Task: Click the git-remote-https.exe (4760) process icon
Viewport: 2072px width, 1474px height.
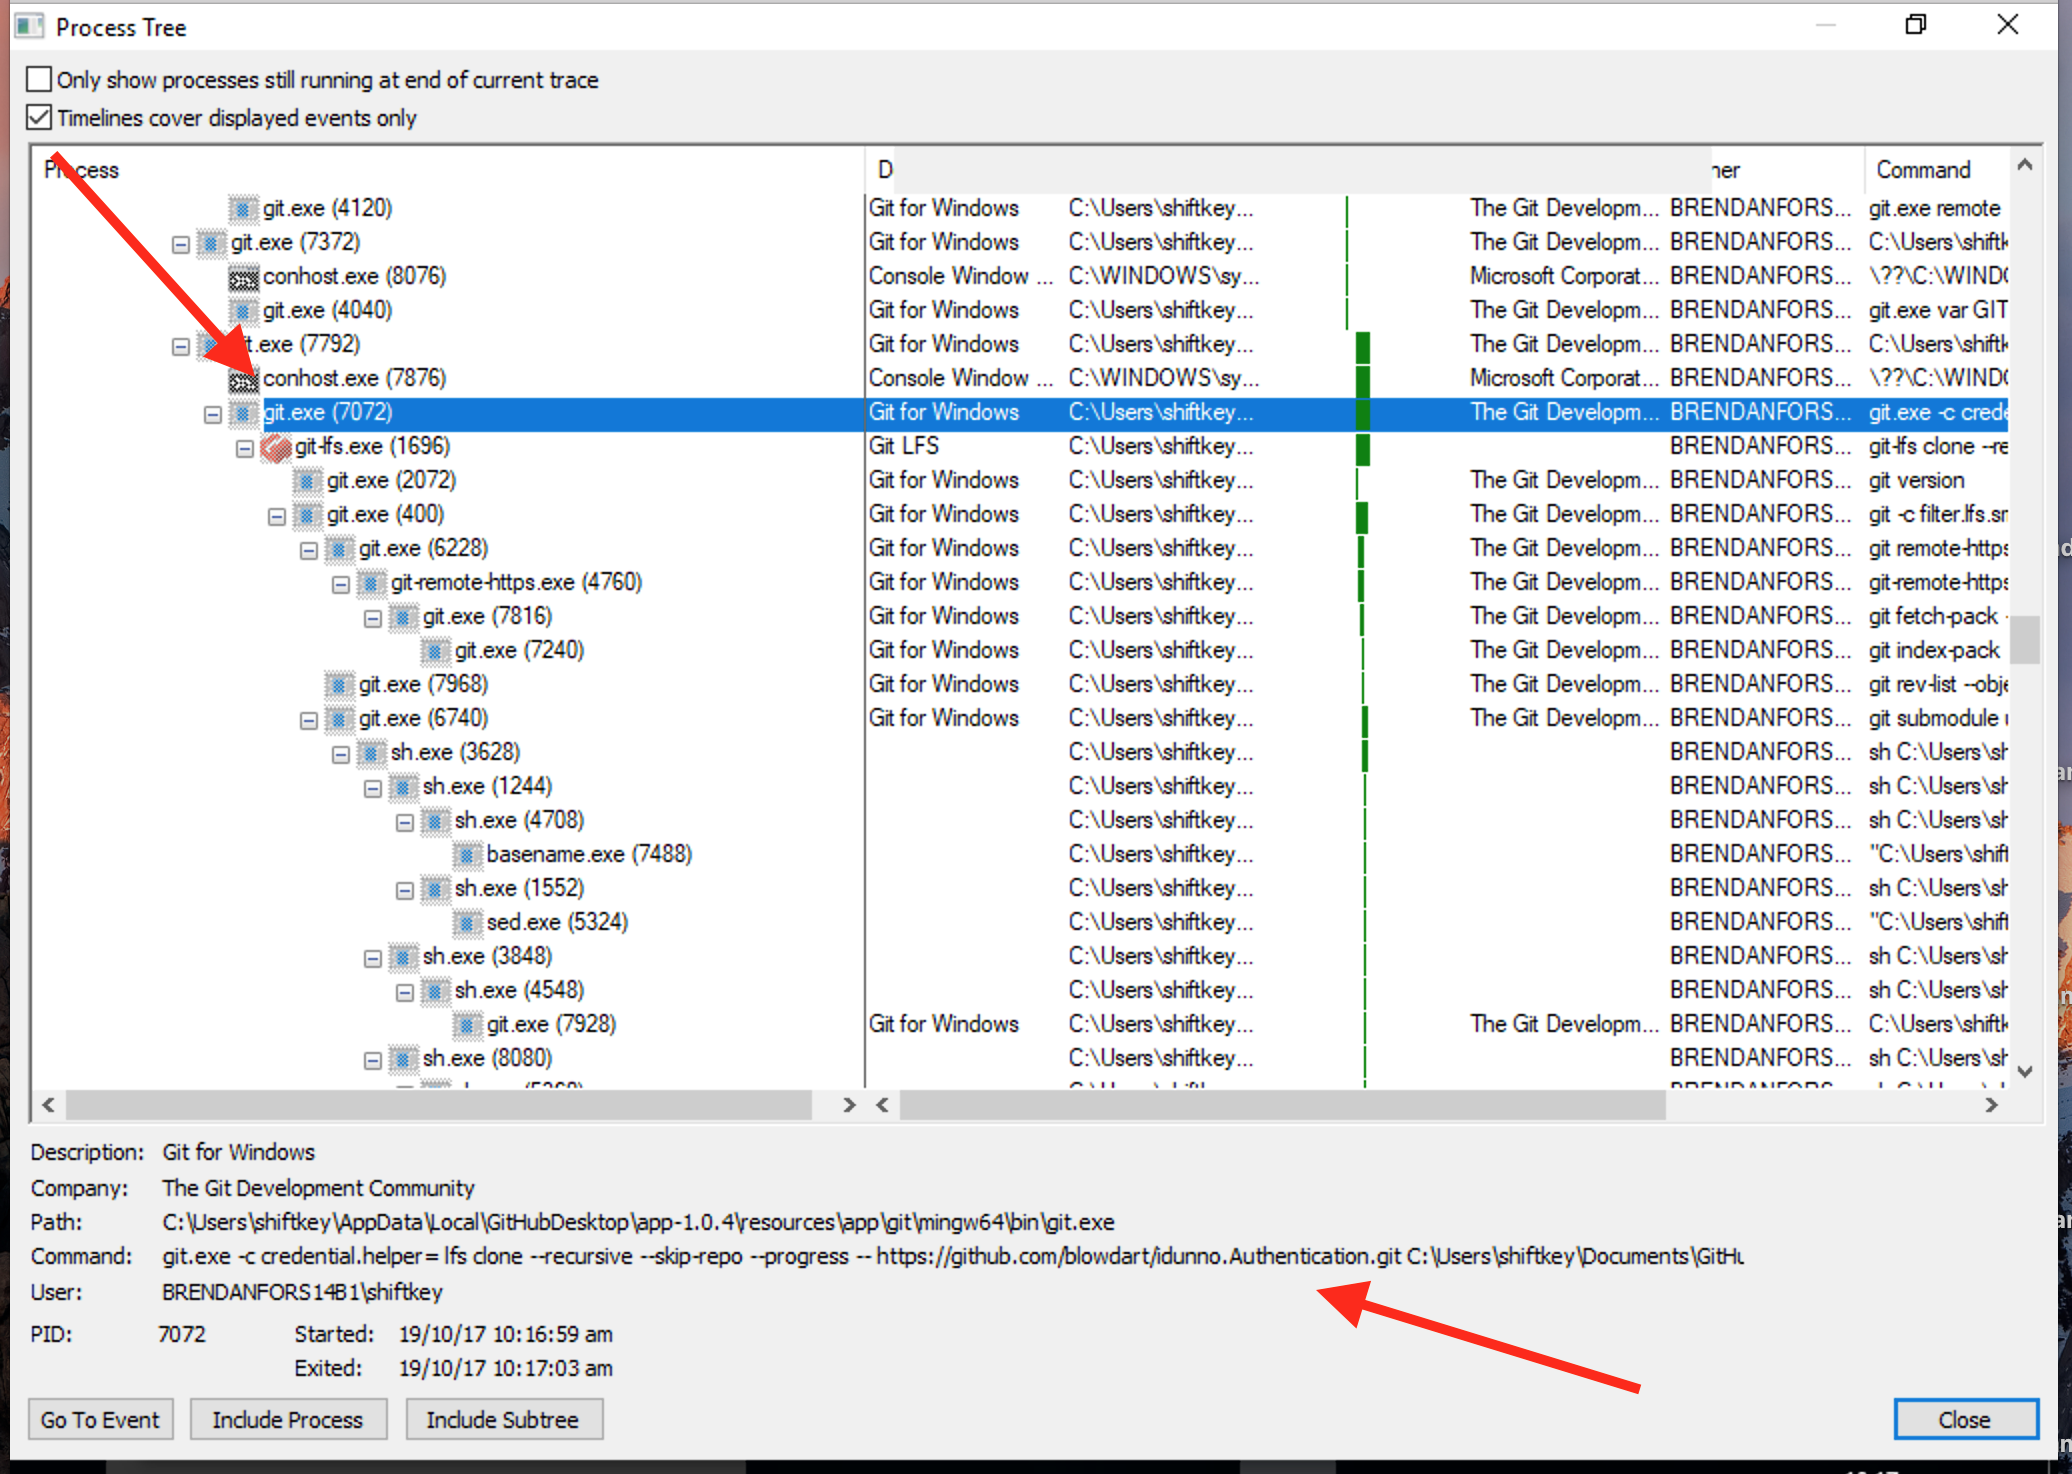Action: coord(372,582)
